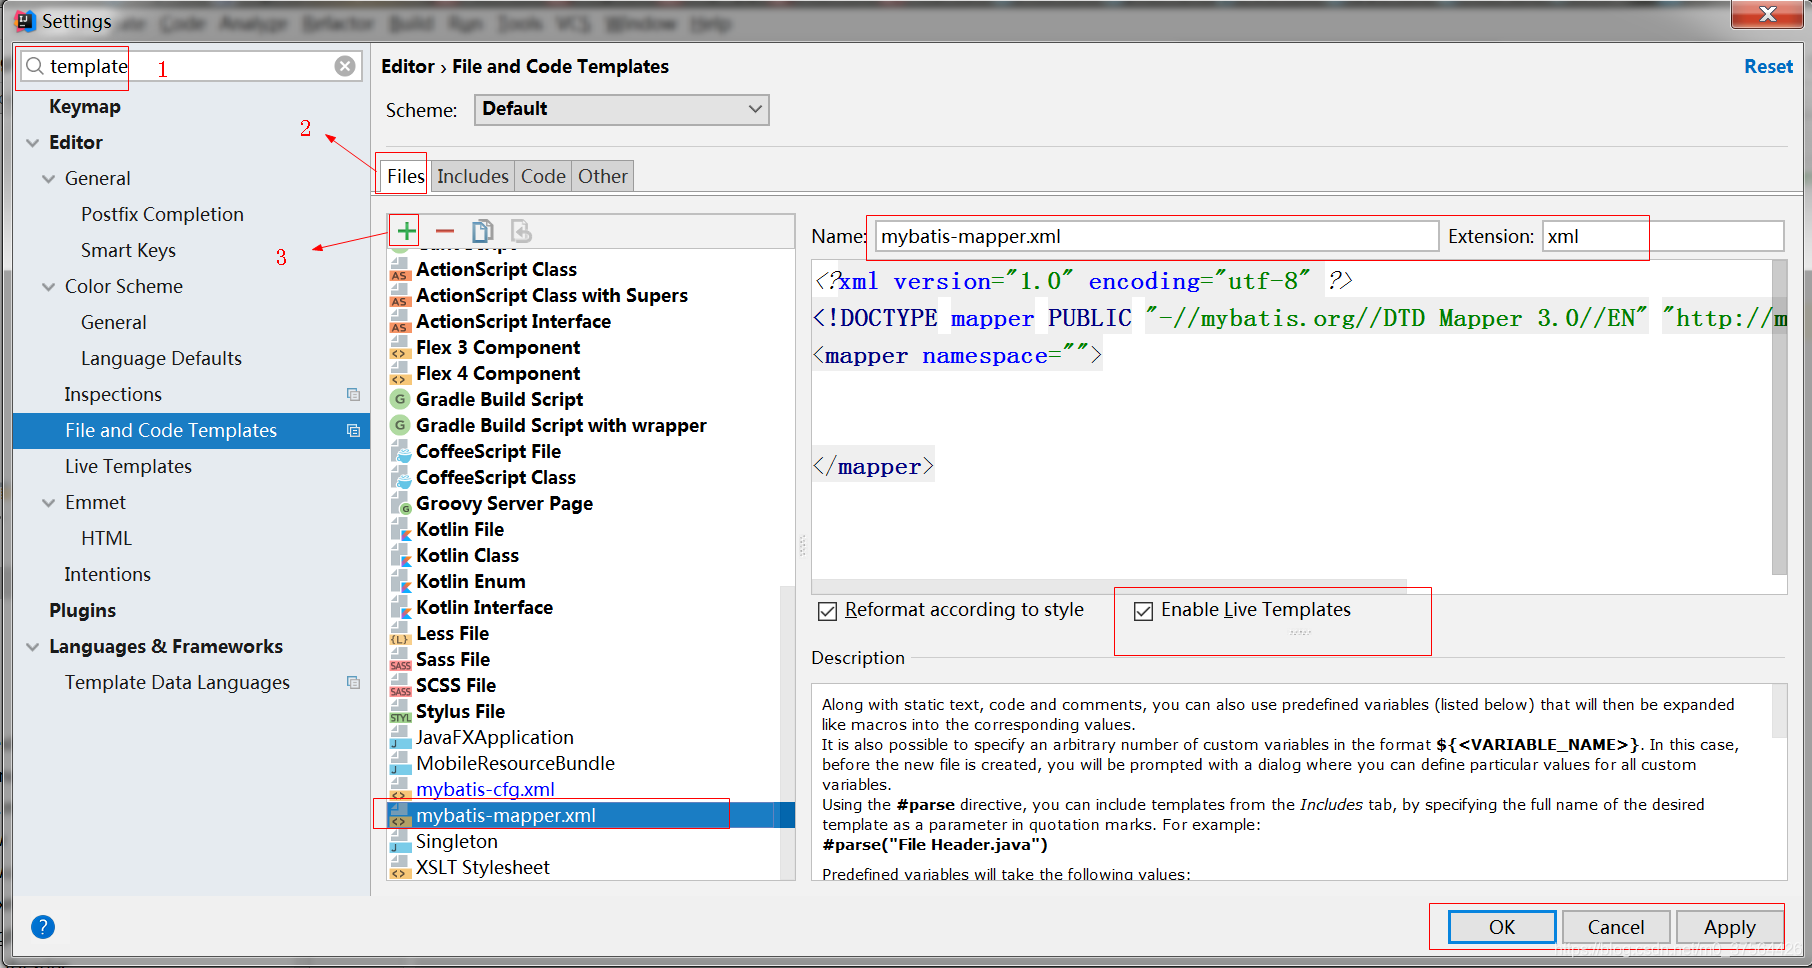
Task: Collapse the General node under Editor
Action: pos(49,179)
